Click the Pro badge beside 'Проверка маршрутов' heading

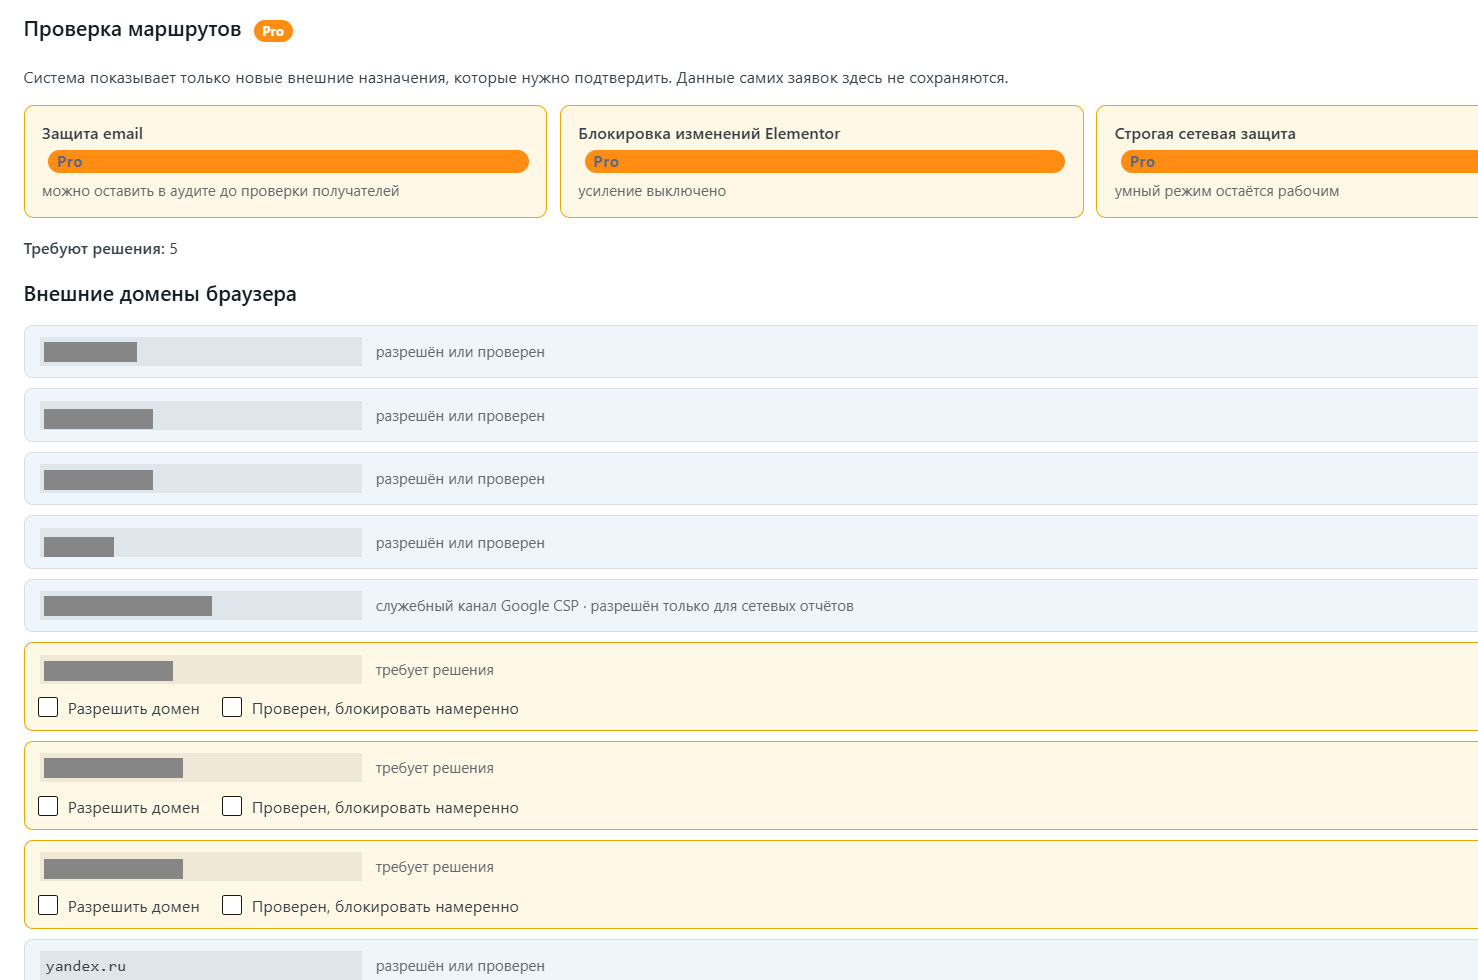(273, 31)
